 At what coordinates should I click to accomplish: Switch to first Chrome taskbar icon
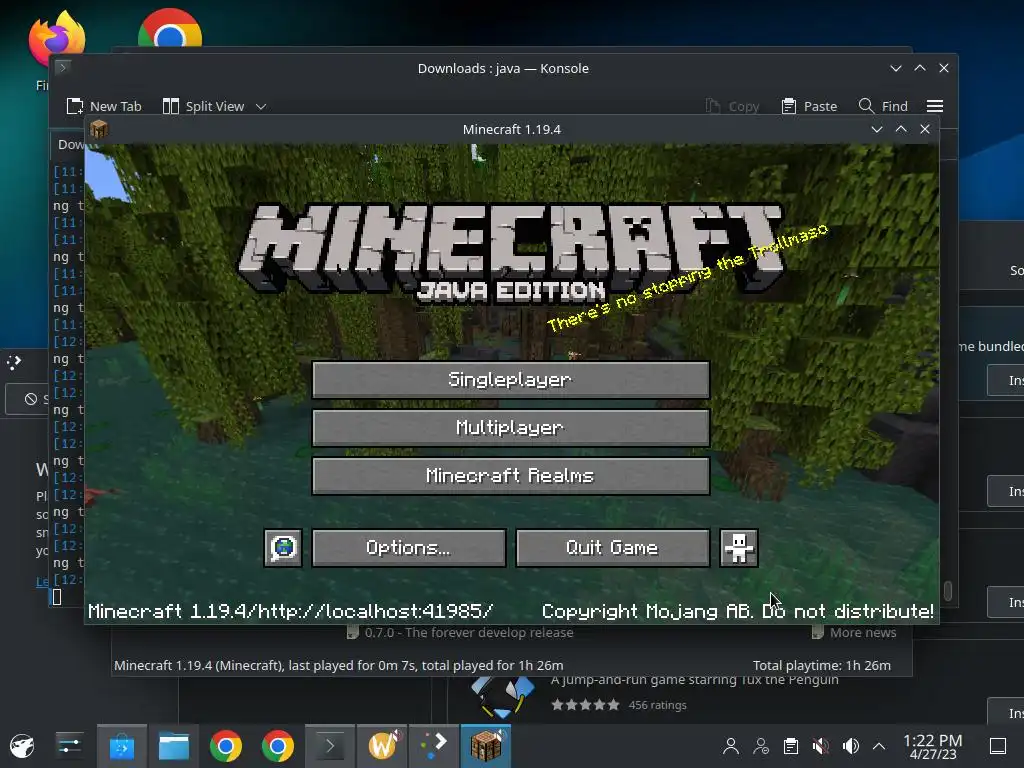coord(225,746)
